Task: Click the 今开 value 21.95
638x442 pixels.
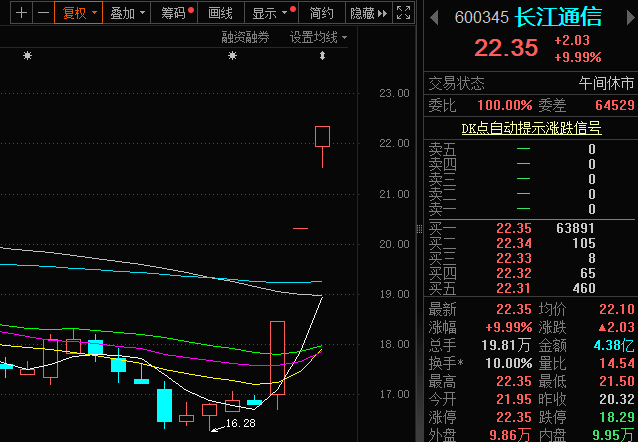Action: tap(514, 399)
